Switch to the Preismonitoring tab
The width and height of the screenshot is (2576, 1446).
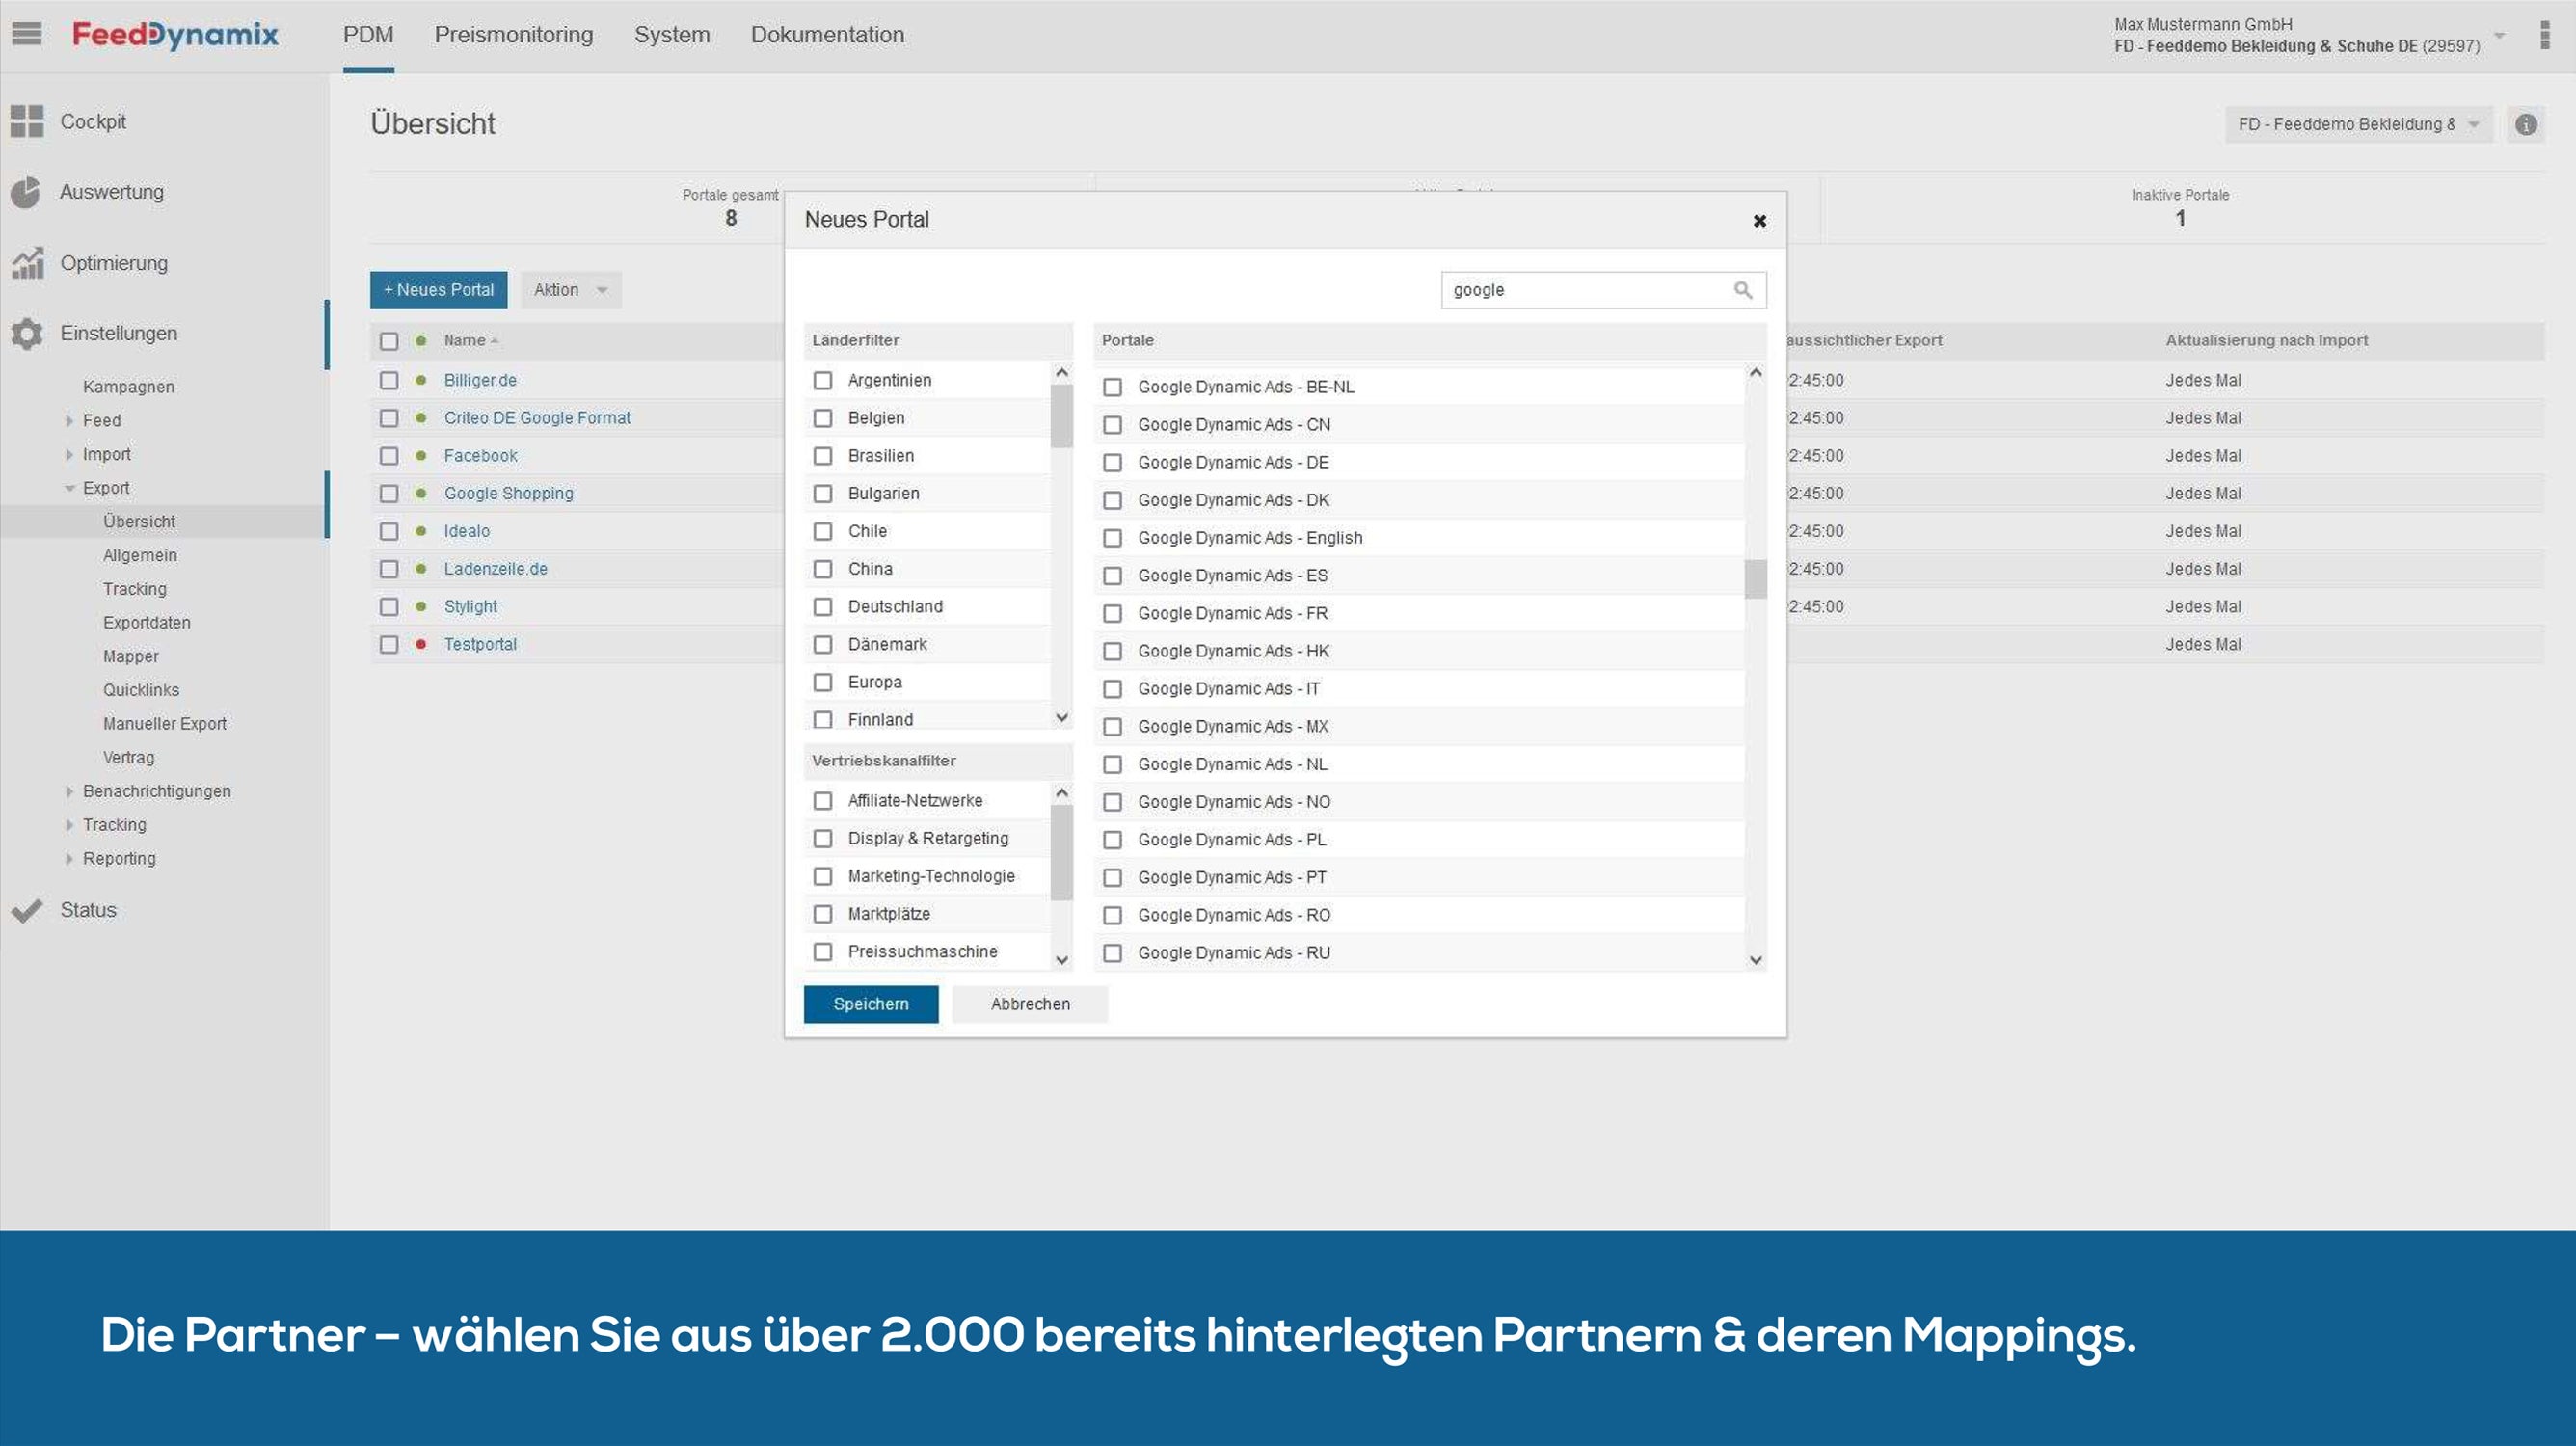[513, 35]
